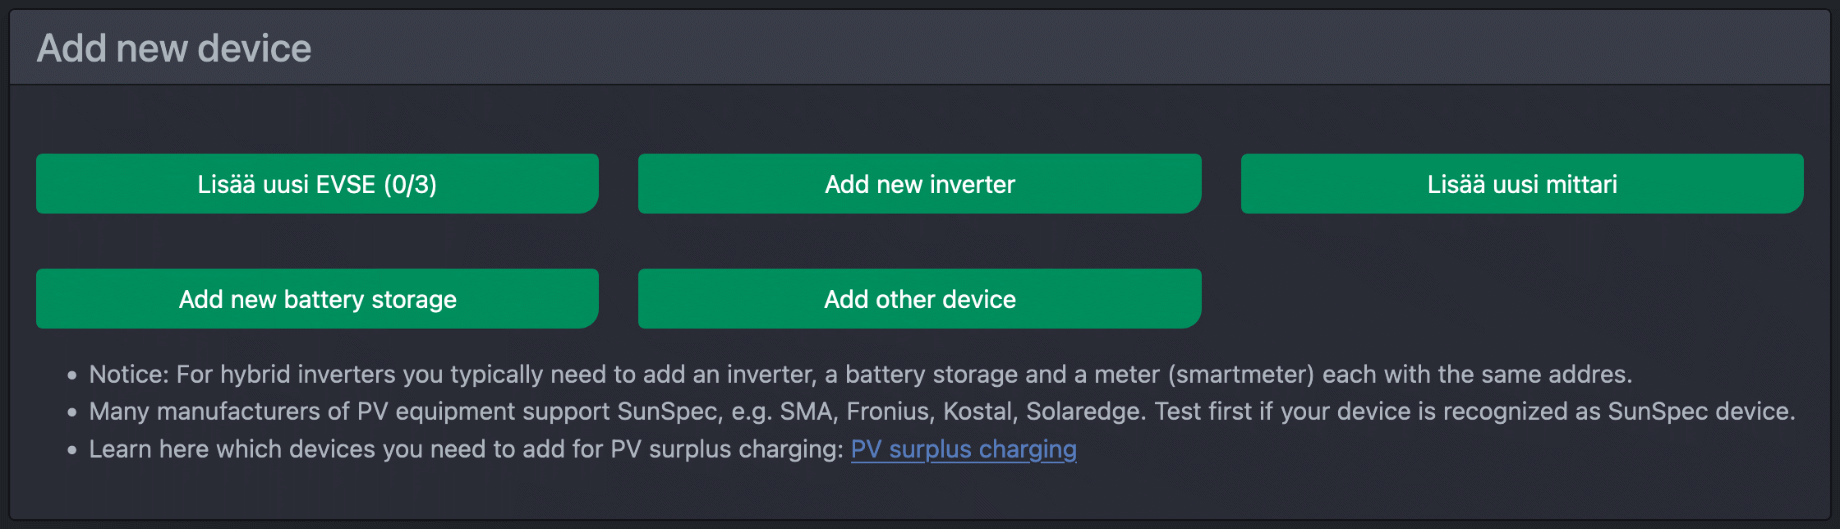Click the "Lisää uusi mittari" button
Viewport: 1840px width, 529px height.
click(x=1521, y=184)
